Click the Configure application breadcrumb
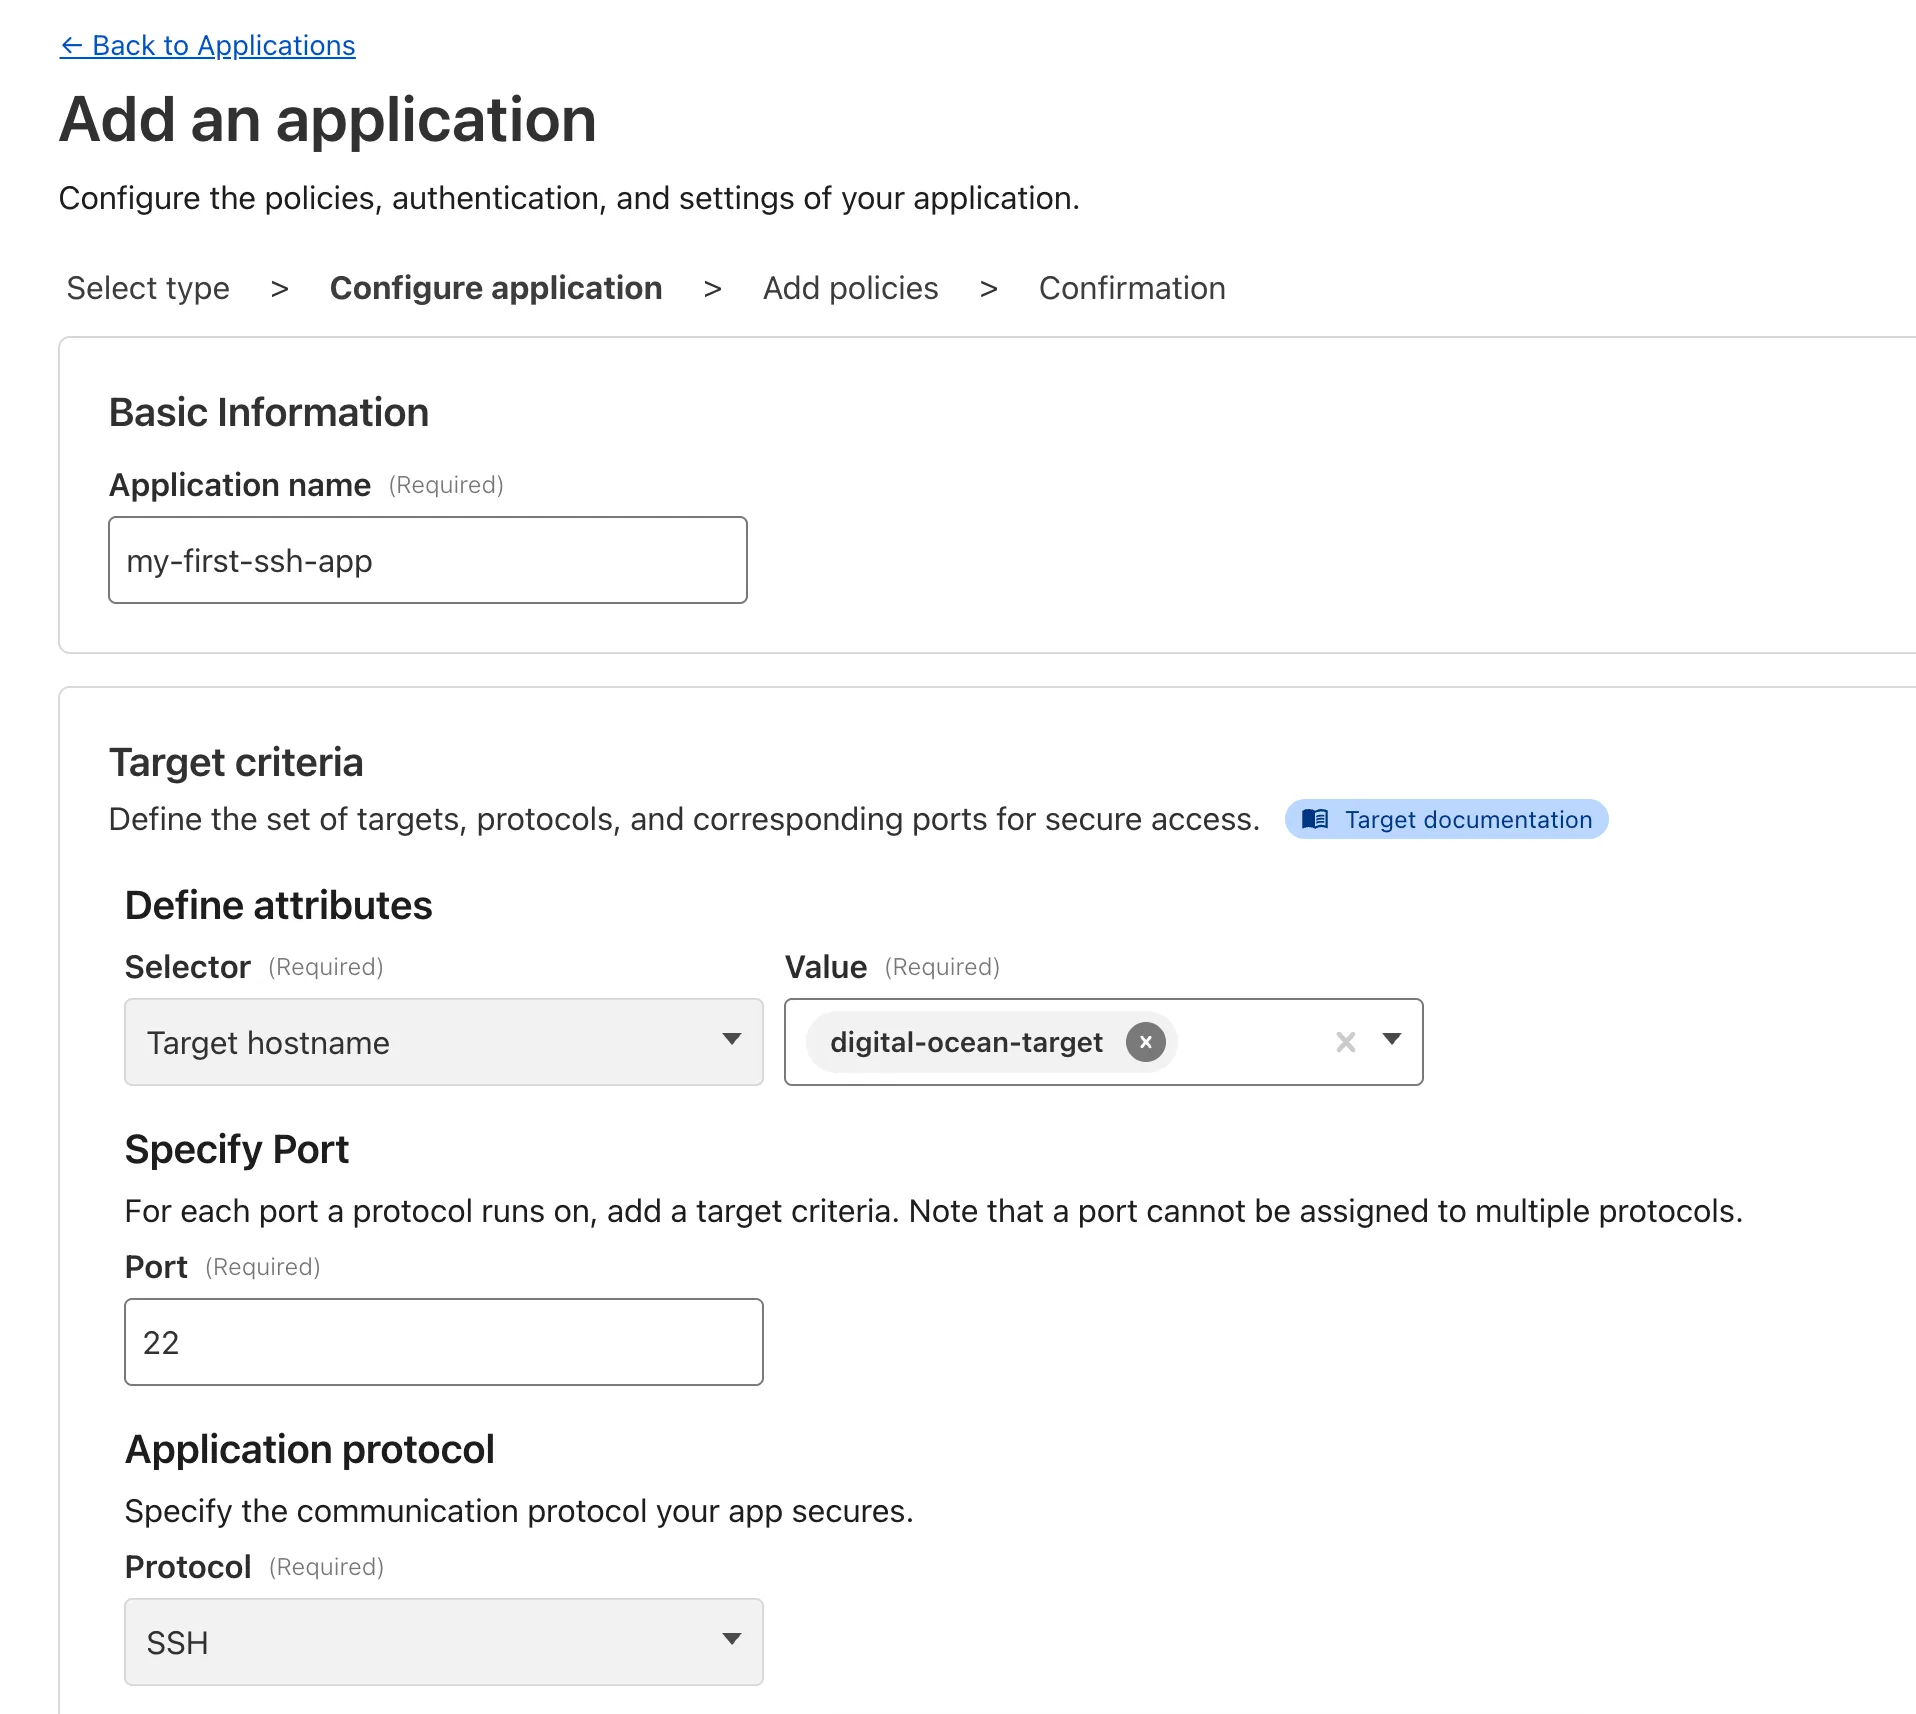The height and width of the screenshot is (1714, 1916). 495,288
